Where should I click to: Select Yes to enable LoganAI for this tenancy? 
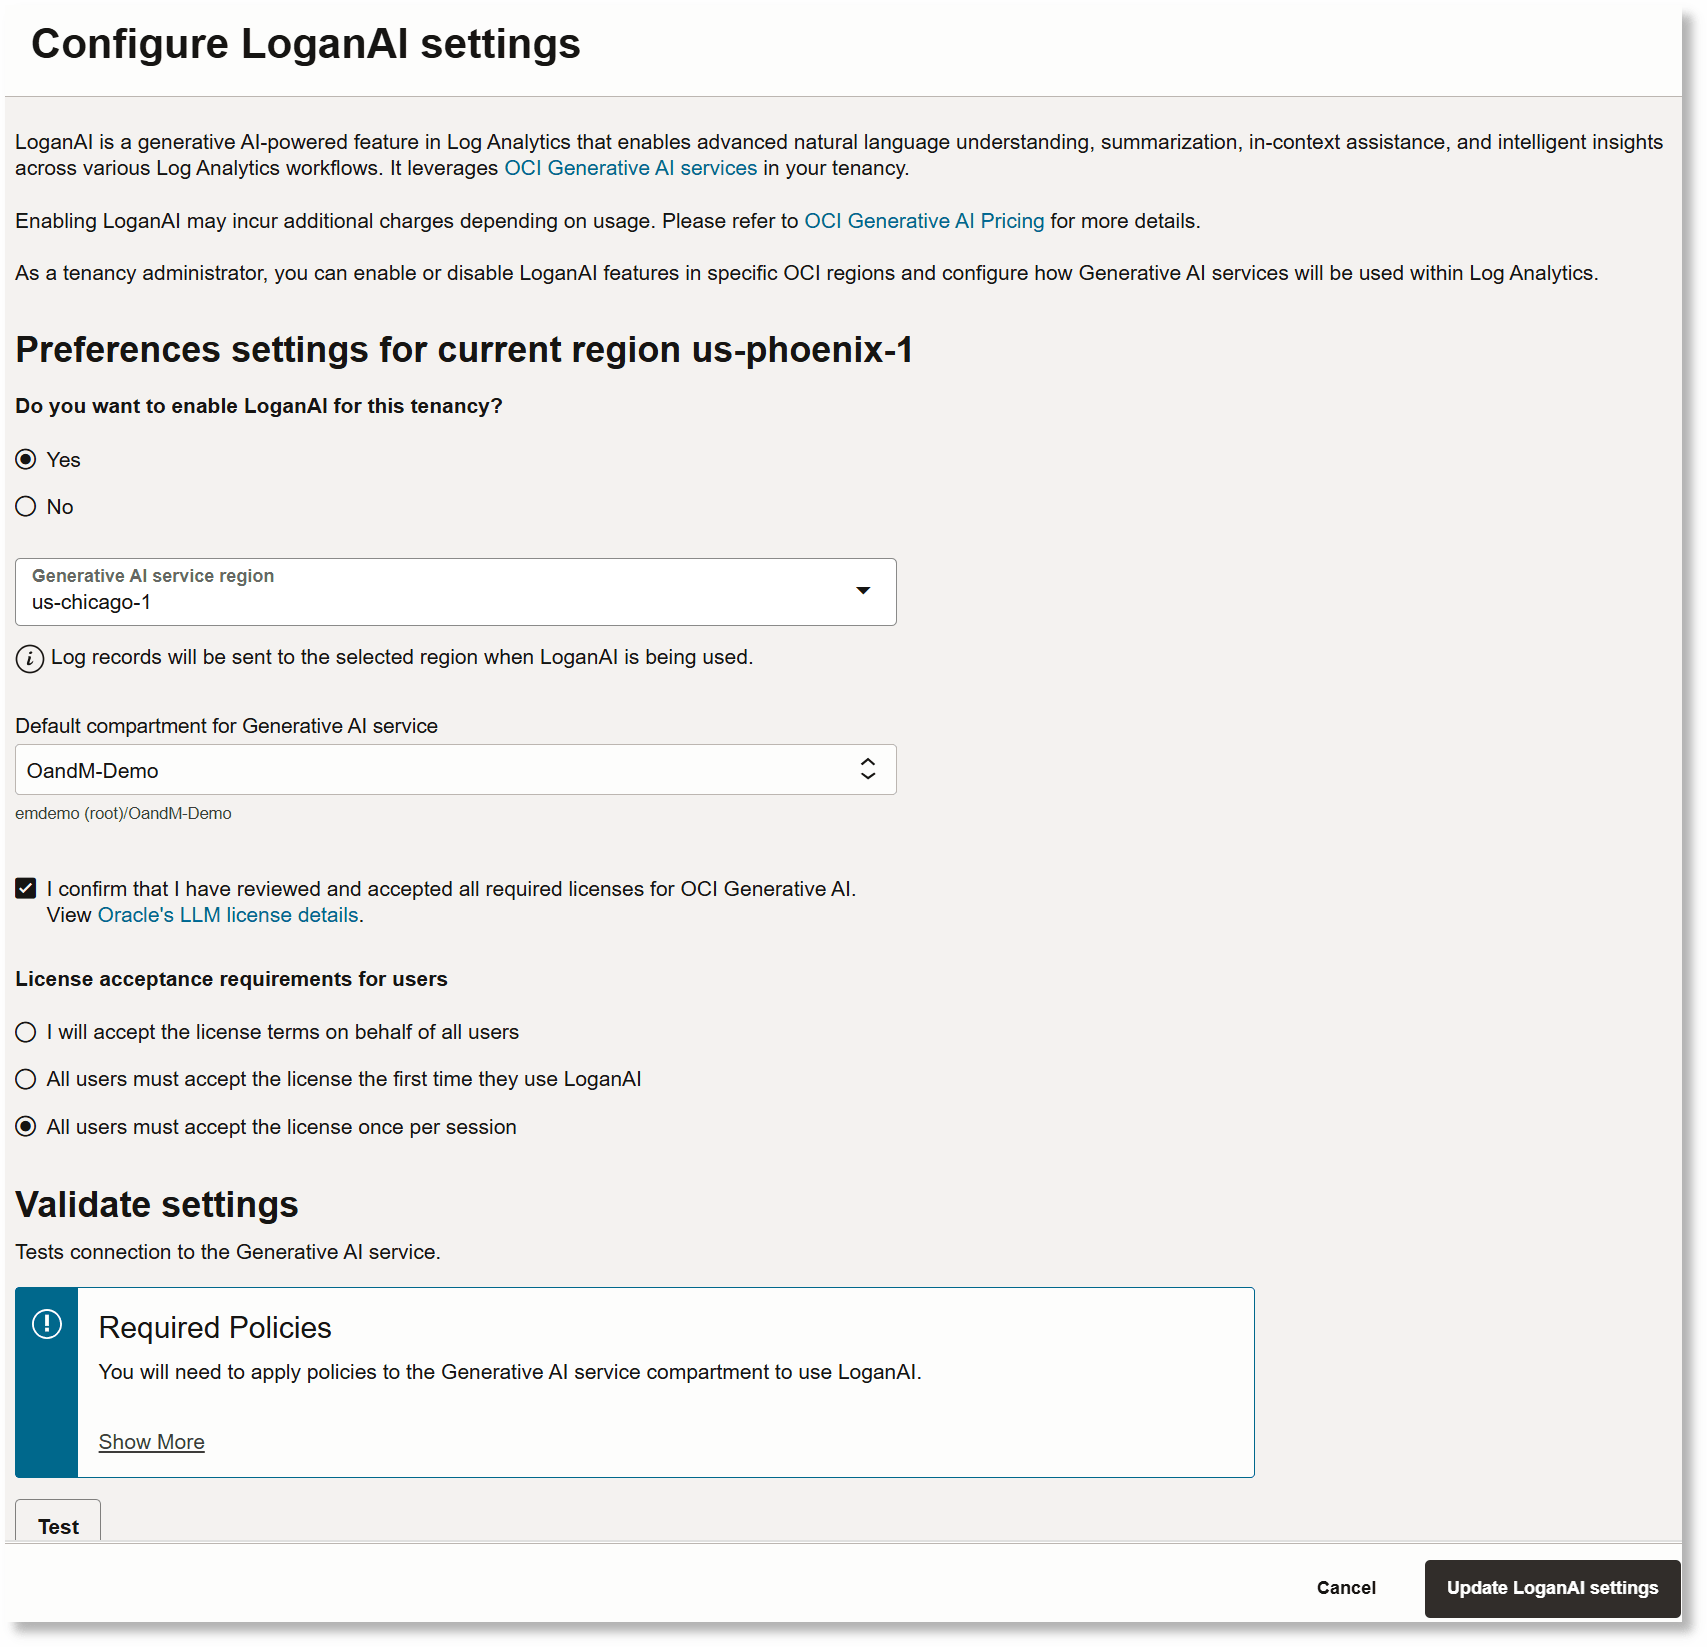(x=25, y=459)
